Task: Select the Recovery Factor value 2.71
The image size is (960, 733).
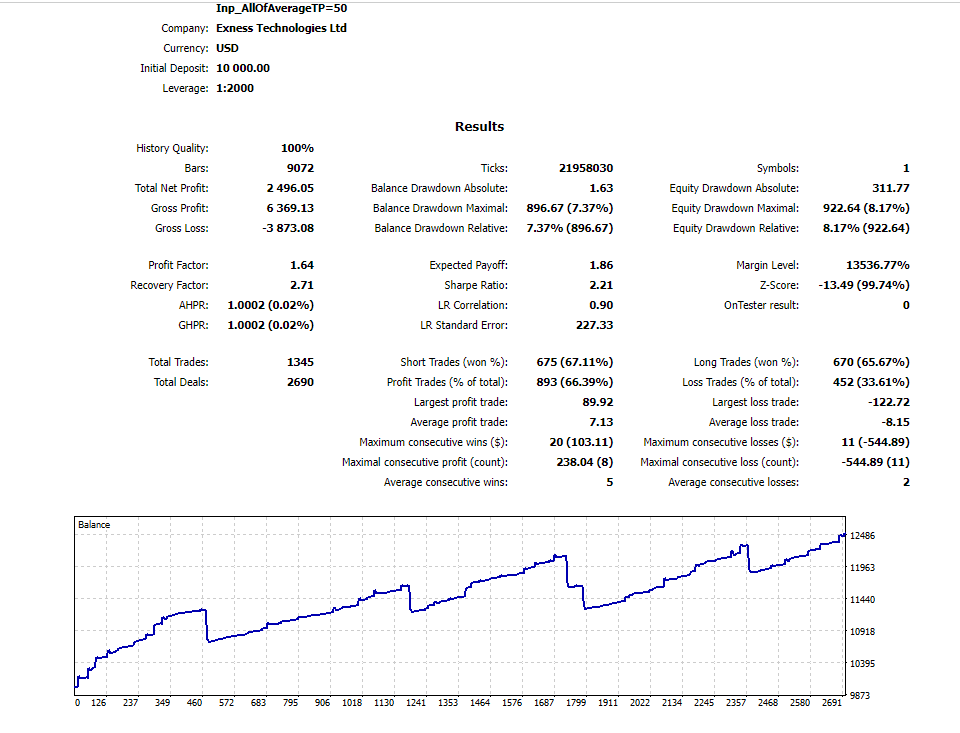Action: [302, 285]
